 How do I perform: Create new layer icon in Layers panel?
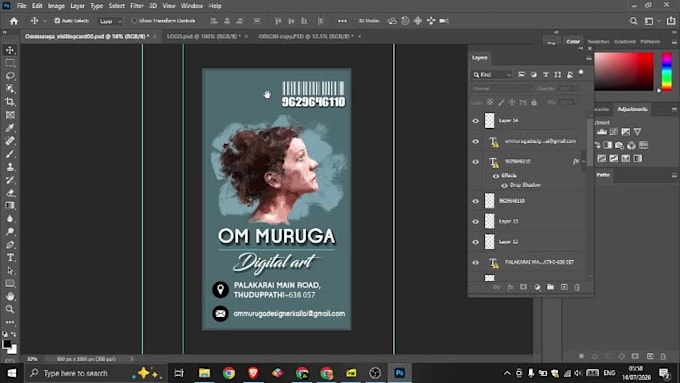click(x=564, y=287)
